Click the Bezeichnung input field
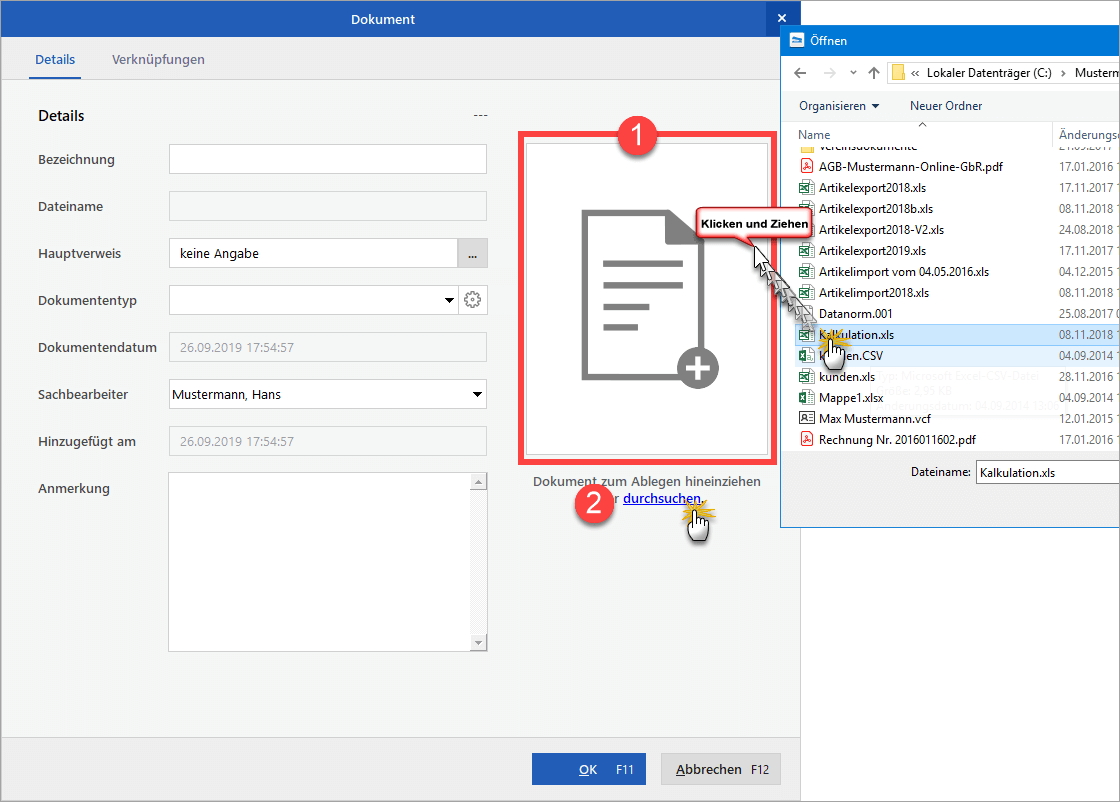 point(328,159)
